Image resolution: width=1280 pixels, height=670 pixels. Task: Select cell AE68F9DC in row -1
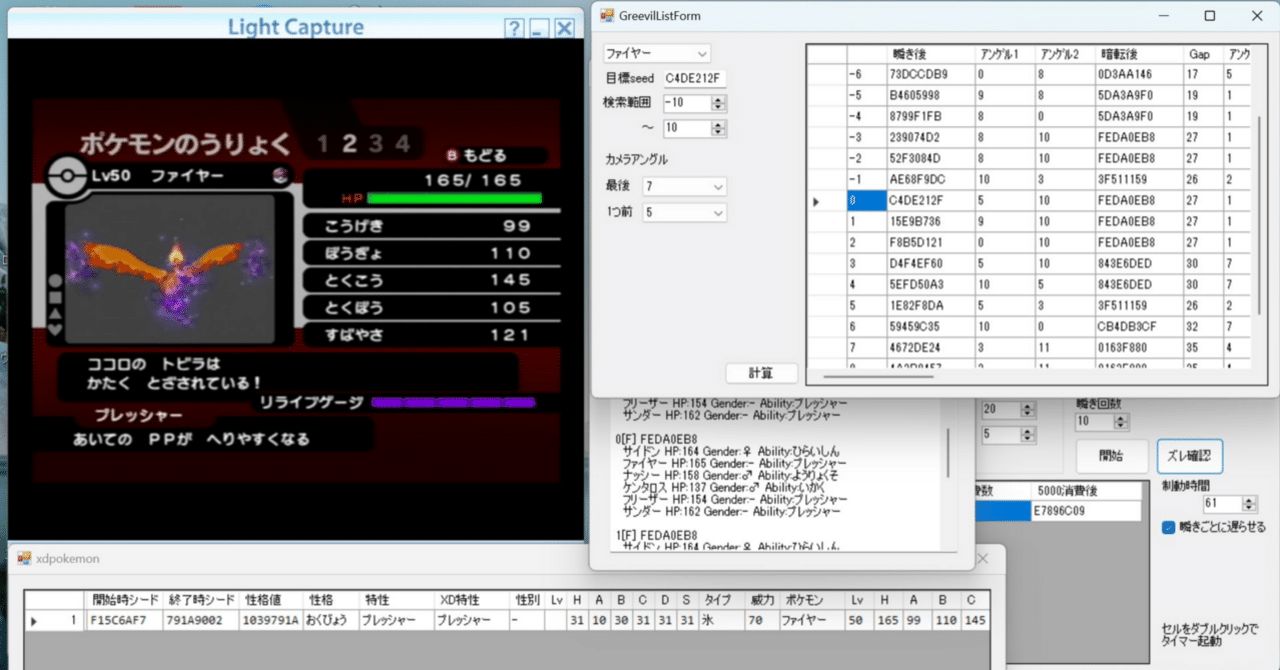pyautogui.click(x=930, y=179)
